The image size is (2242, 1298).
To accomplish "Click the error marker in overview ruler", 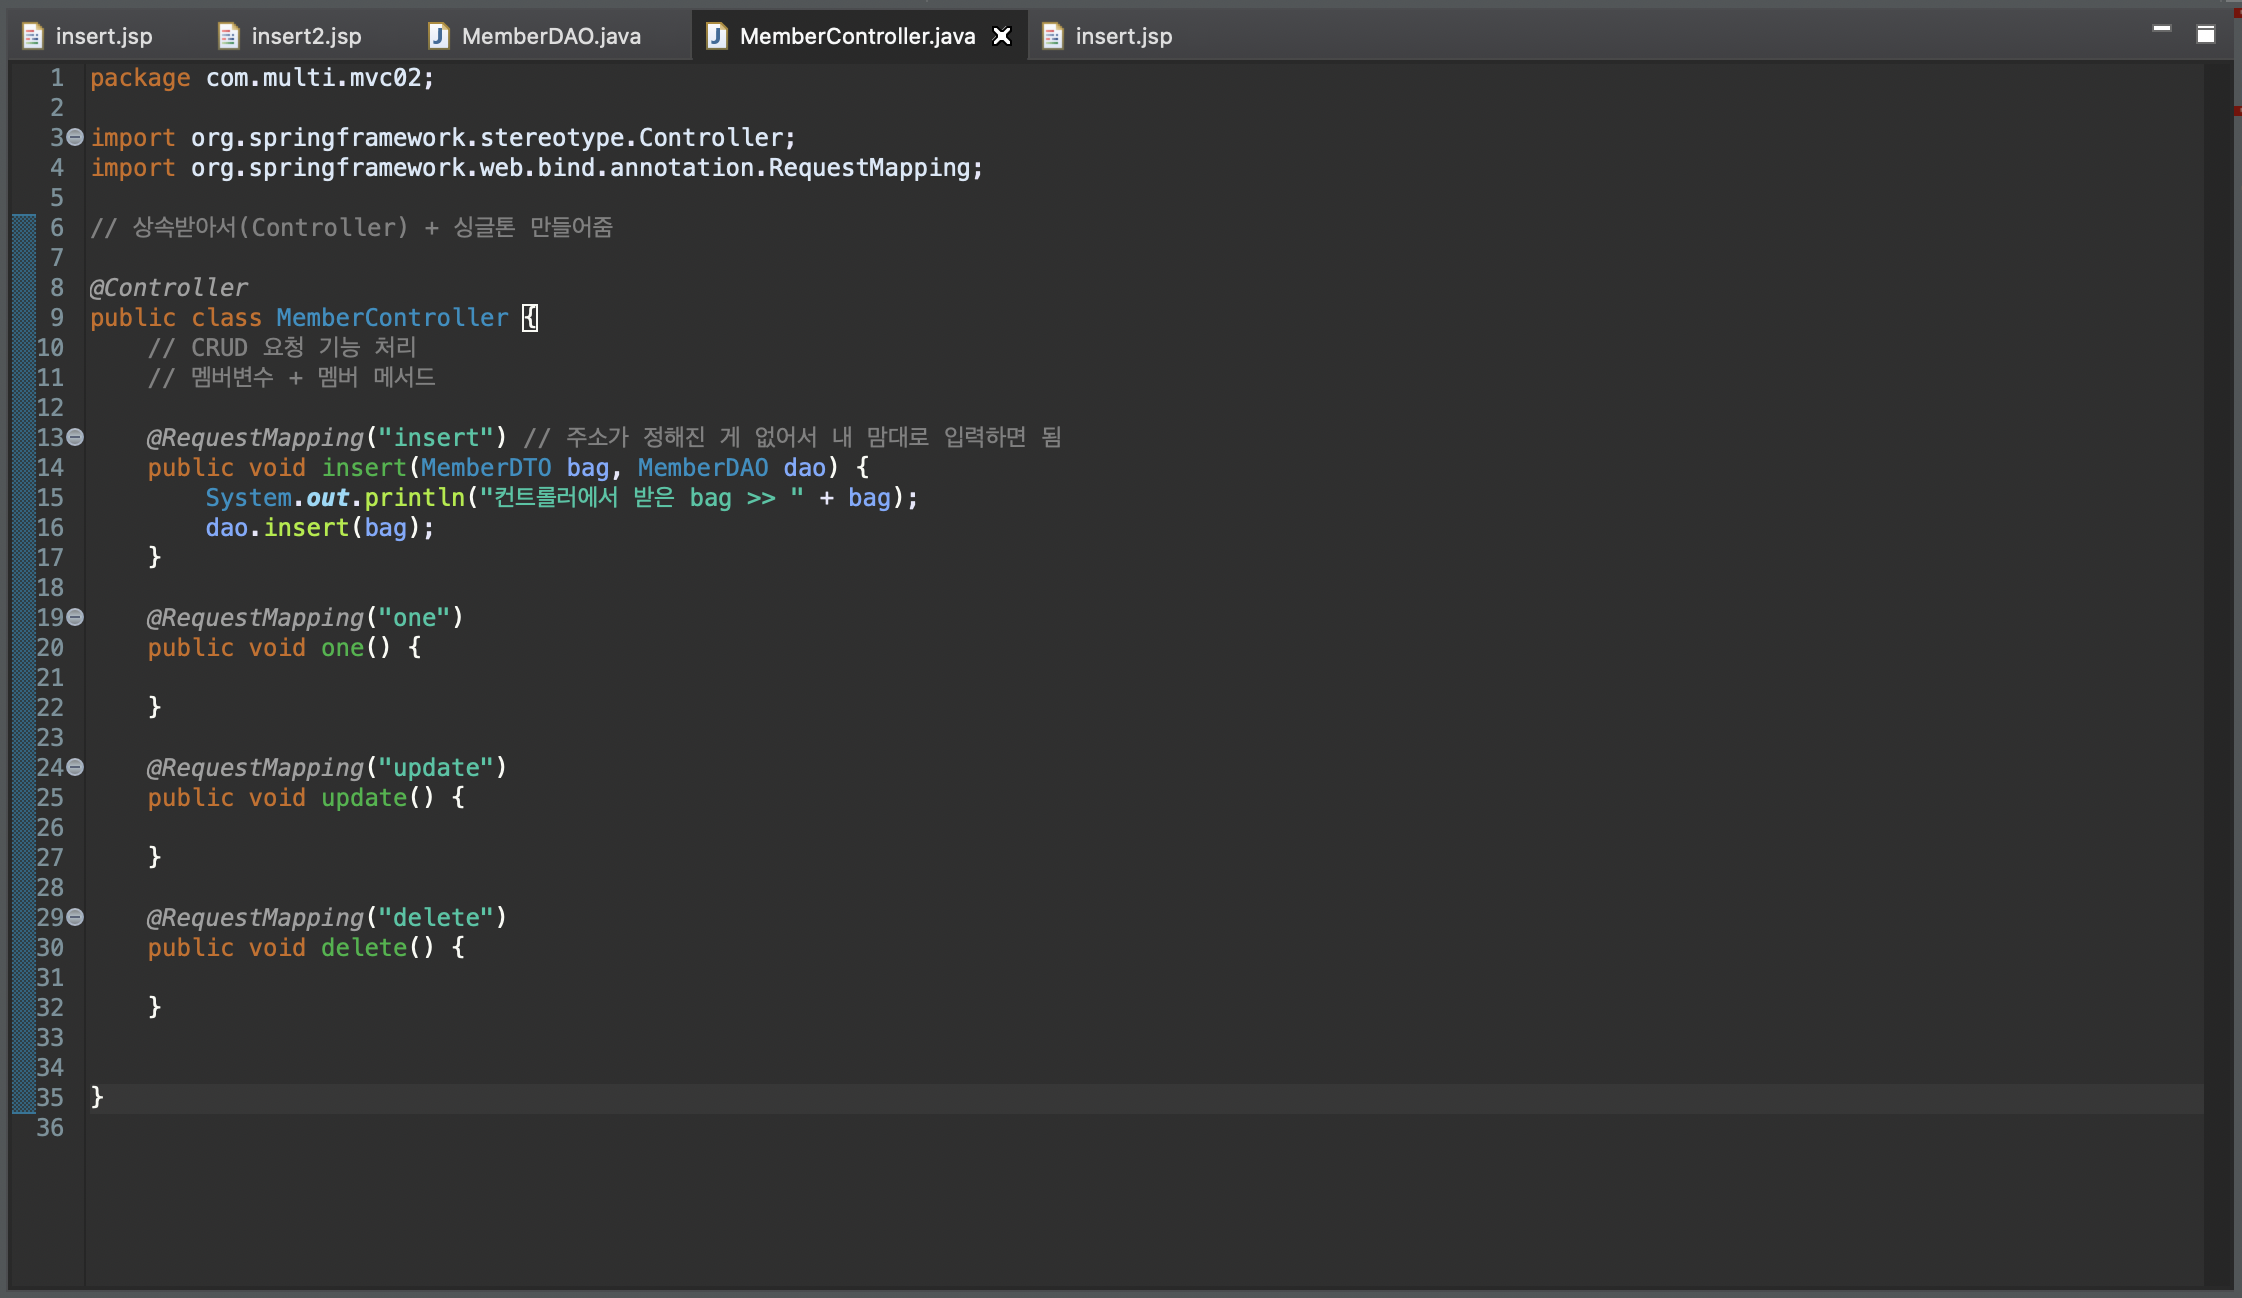I will click(2237, 110).
